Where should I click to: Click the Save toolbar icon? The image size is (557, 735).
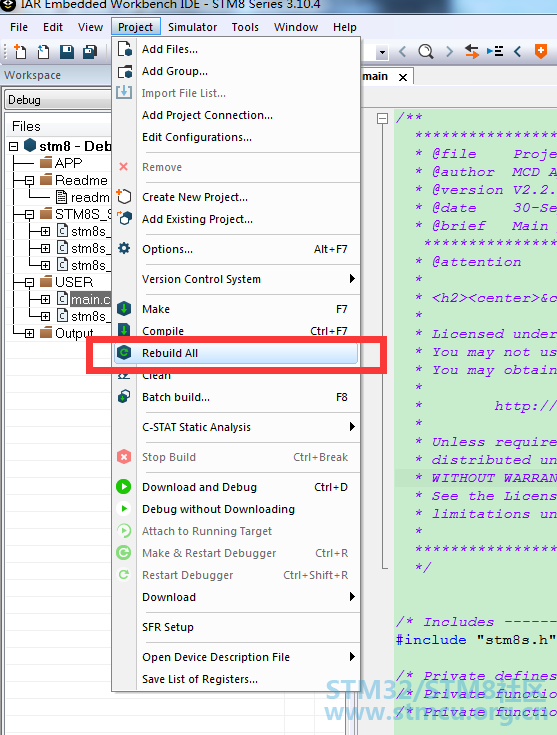point(67,52)
